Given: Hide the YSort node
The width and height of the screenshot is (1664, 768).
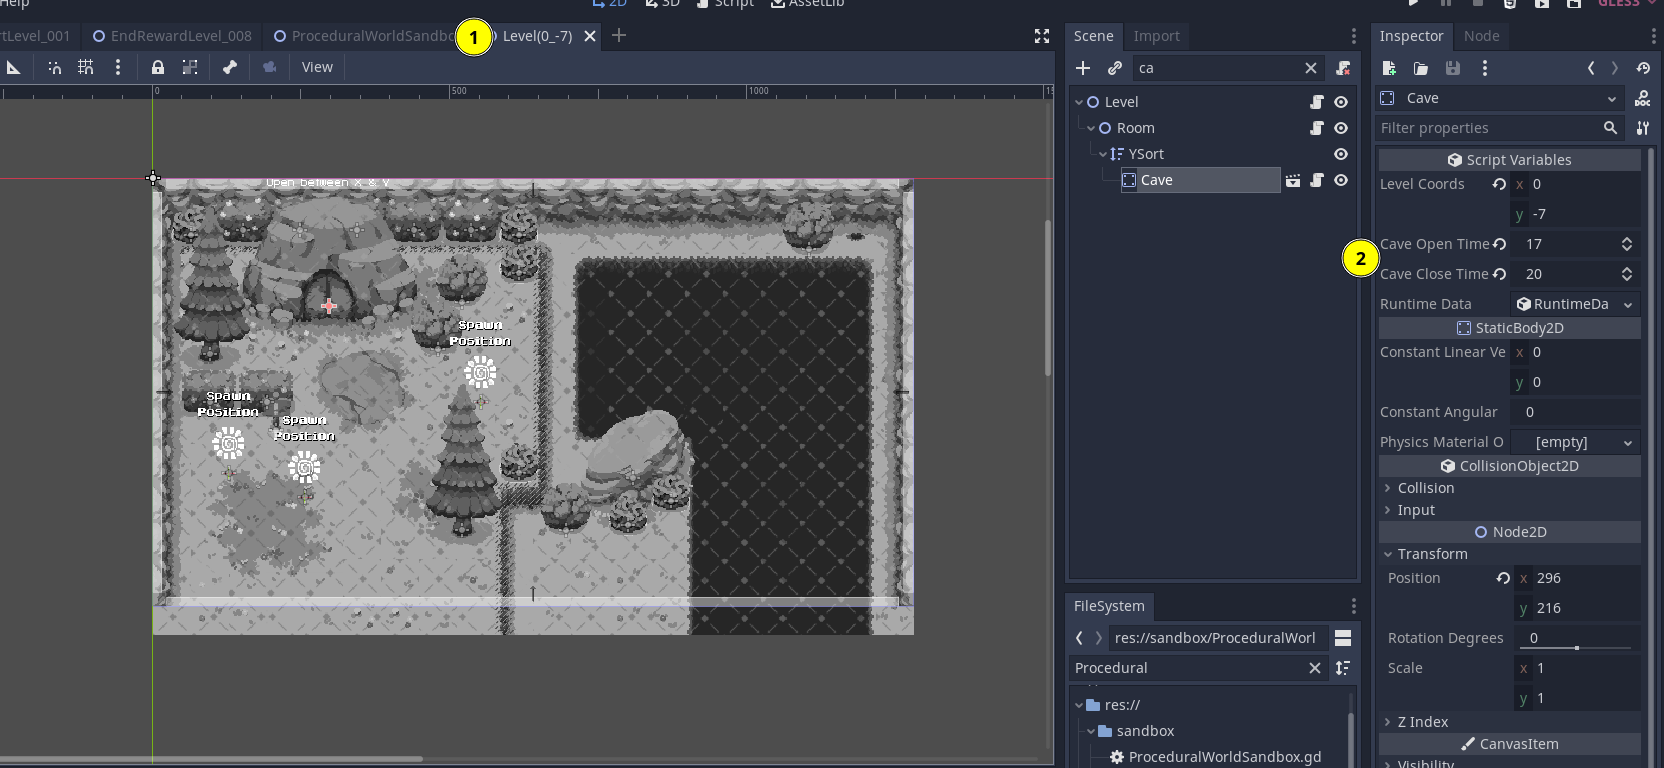Looking at the screenshot, I should (x=1341, y=154).
